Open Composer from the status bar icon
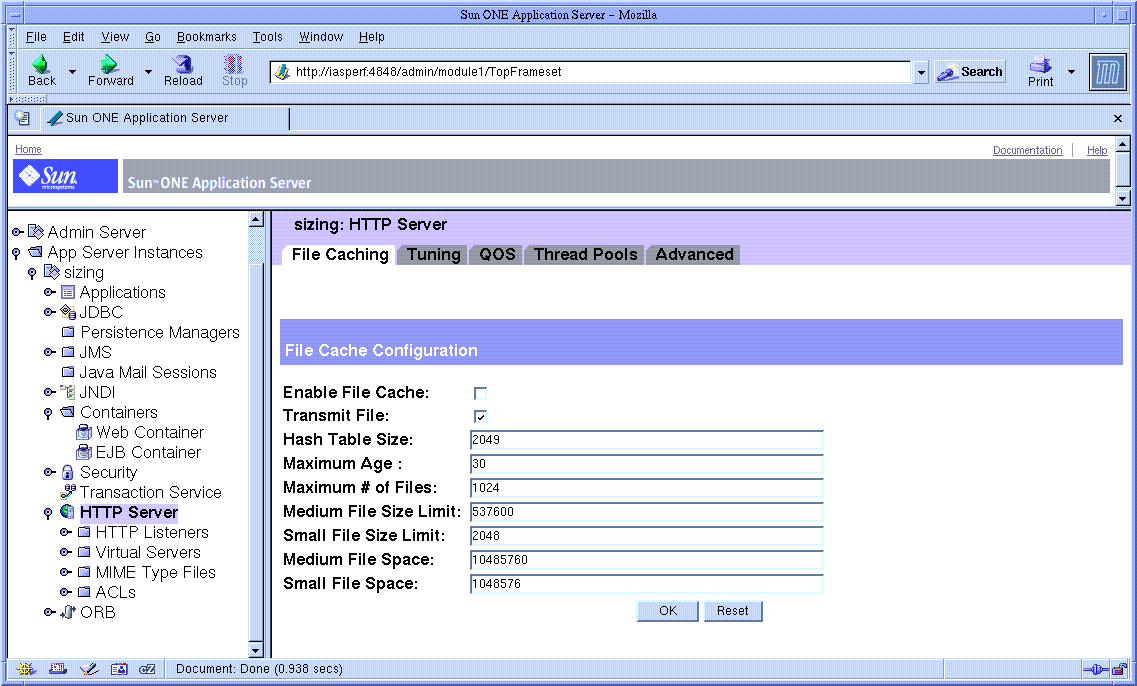The width and height of the screenshot is (1137, 686). [88, 669]
